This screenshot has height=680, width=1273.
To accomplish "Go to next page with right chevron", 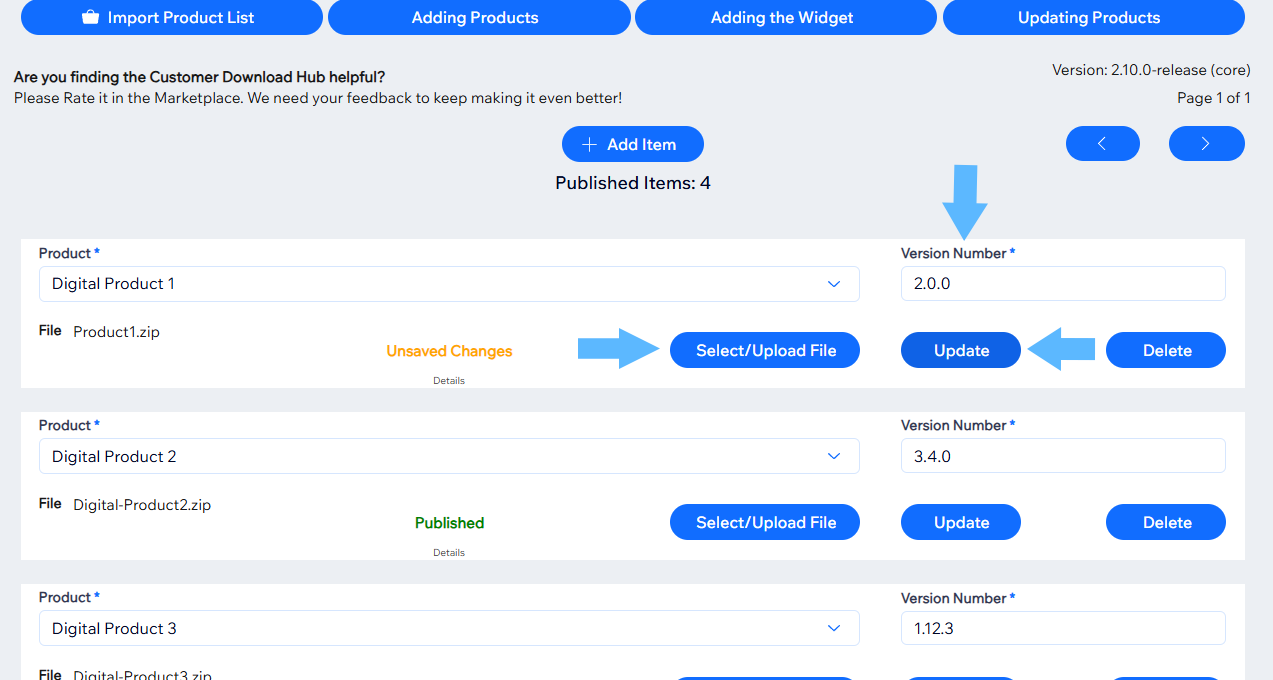I will pyautogui.click(x=1206, y=144).
